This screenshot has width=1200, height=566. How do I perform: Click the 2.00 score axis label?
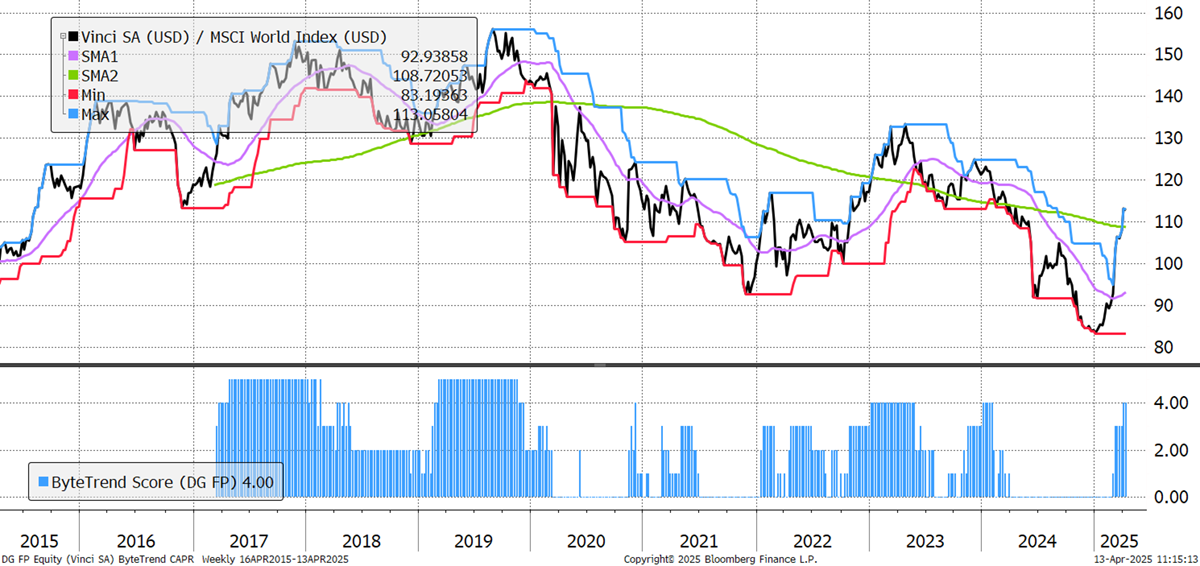click(1169, 450)
